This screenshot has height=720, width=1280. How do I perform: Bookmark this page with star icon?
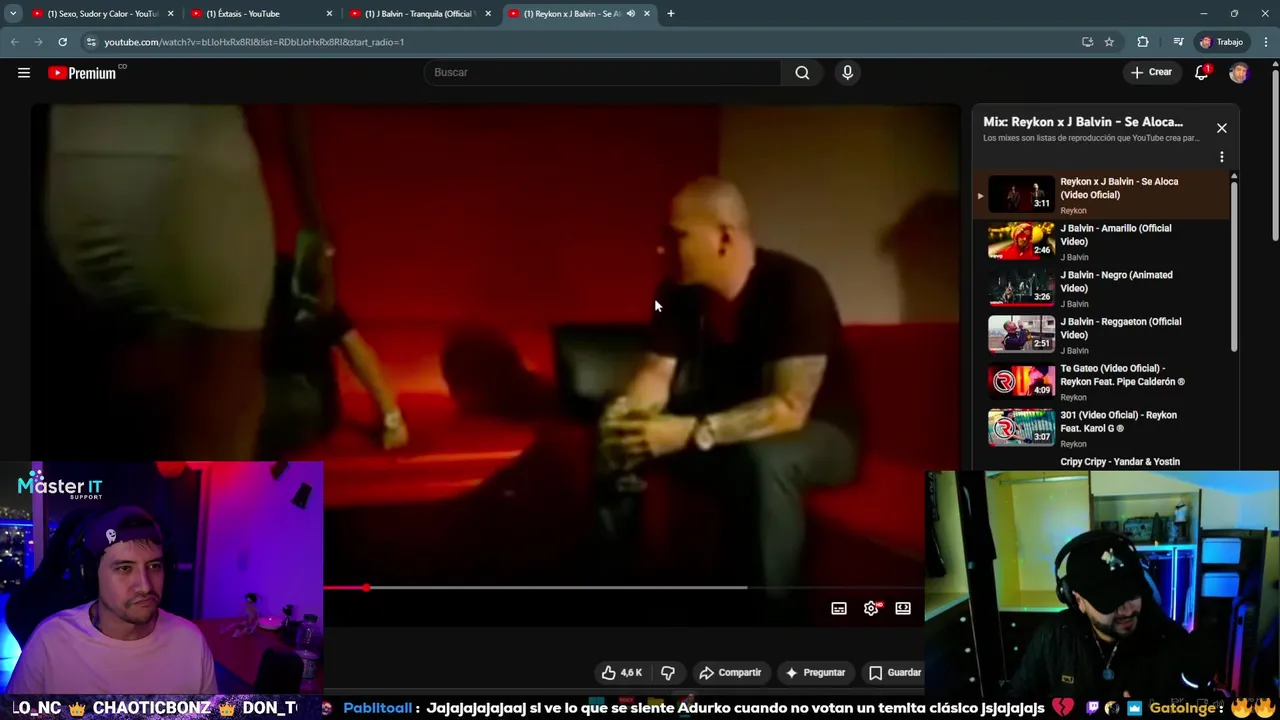click(x=1109, y=42)
